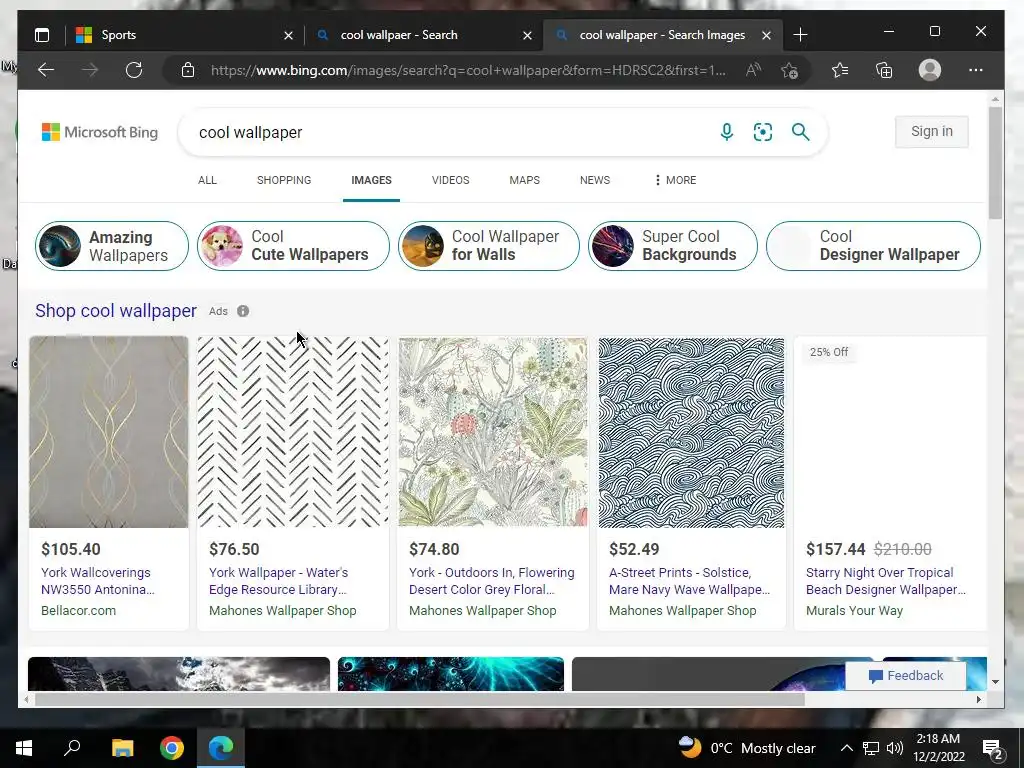
Task: Select the IMAGES search category
Action: [x=372, y=180]
